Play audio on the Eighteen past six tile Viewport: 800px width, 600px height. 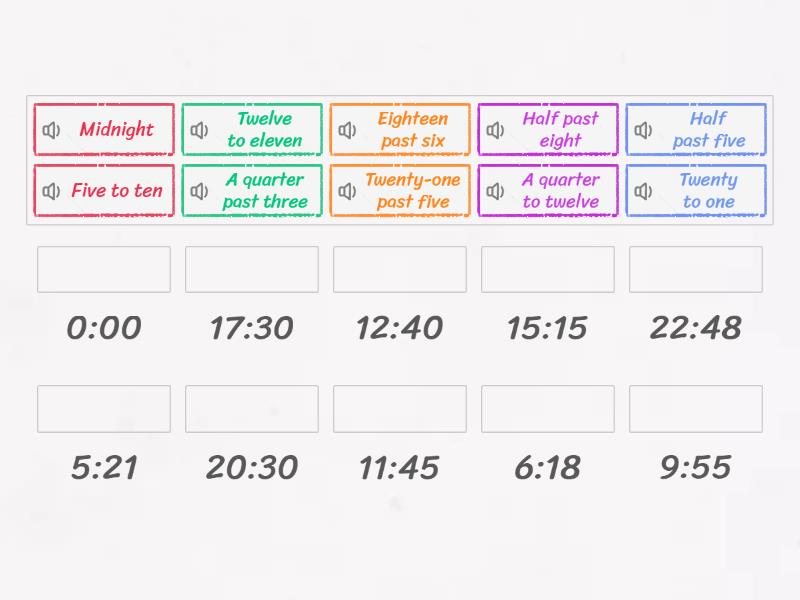[x=347, y=129]
